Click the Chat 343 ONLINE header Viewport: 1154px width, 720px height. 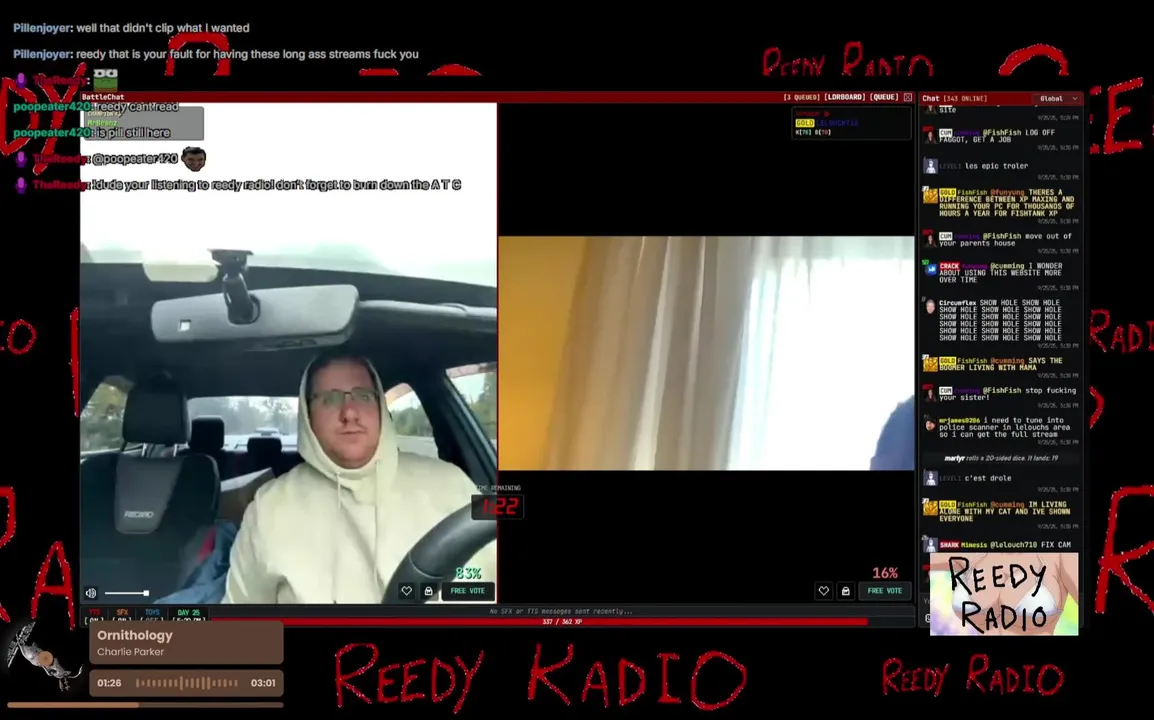coord(955,99)
